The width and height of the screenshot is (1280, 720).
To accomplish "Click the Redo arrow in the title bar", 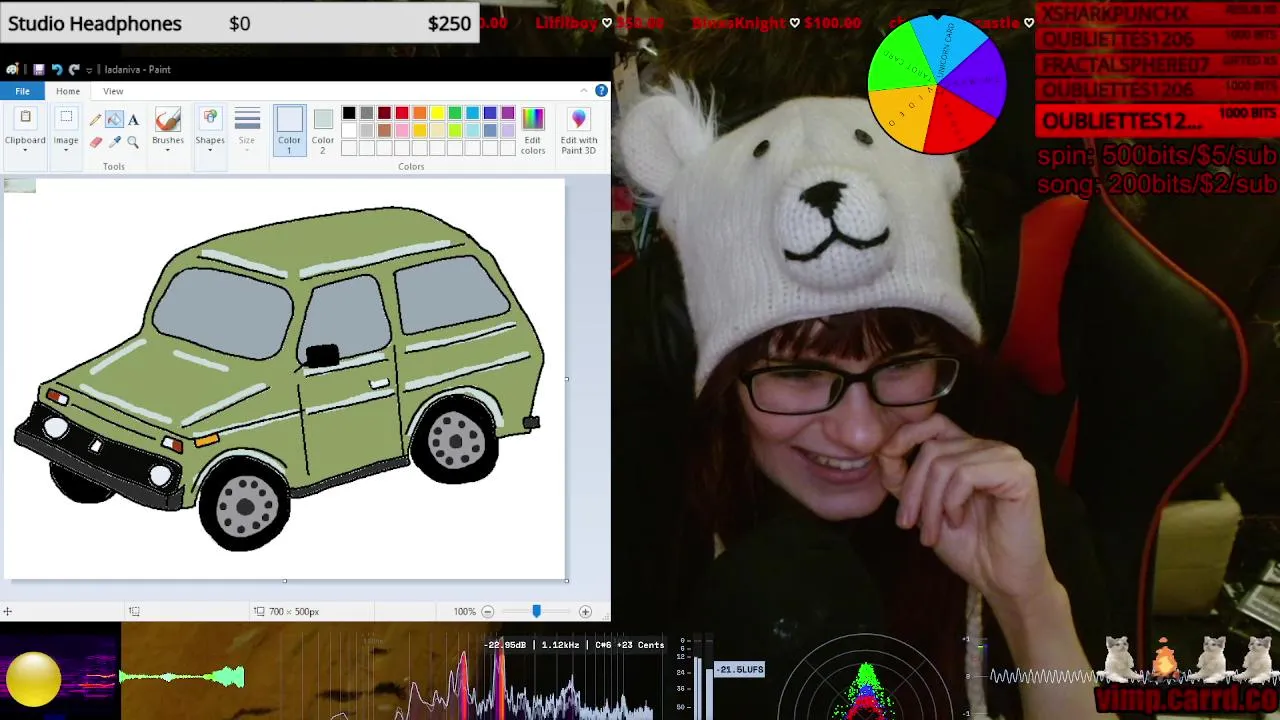I will [74, 69].
